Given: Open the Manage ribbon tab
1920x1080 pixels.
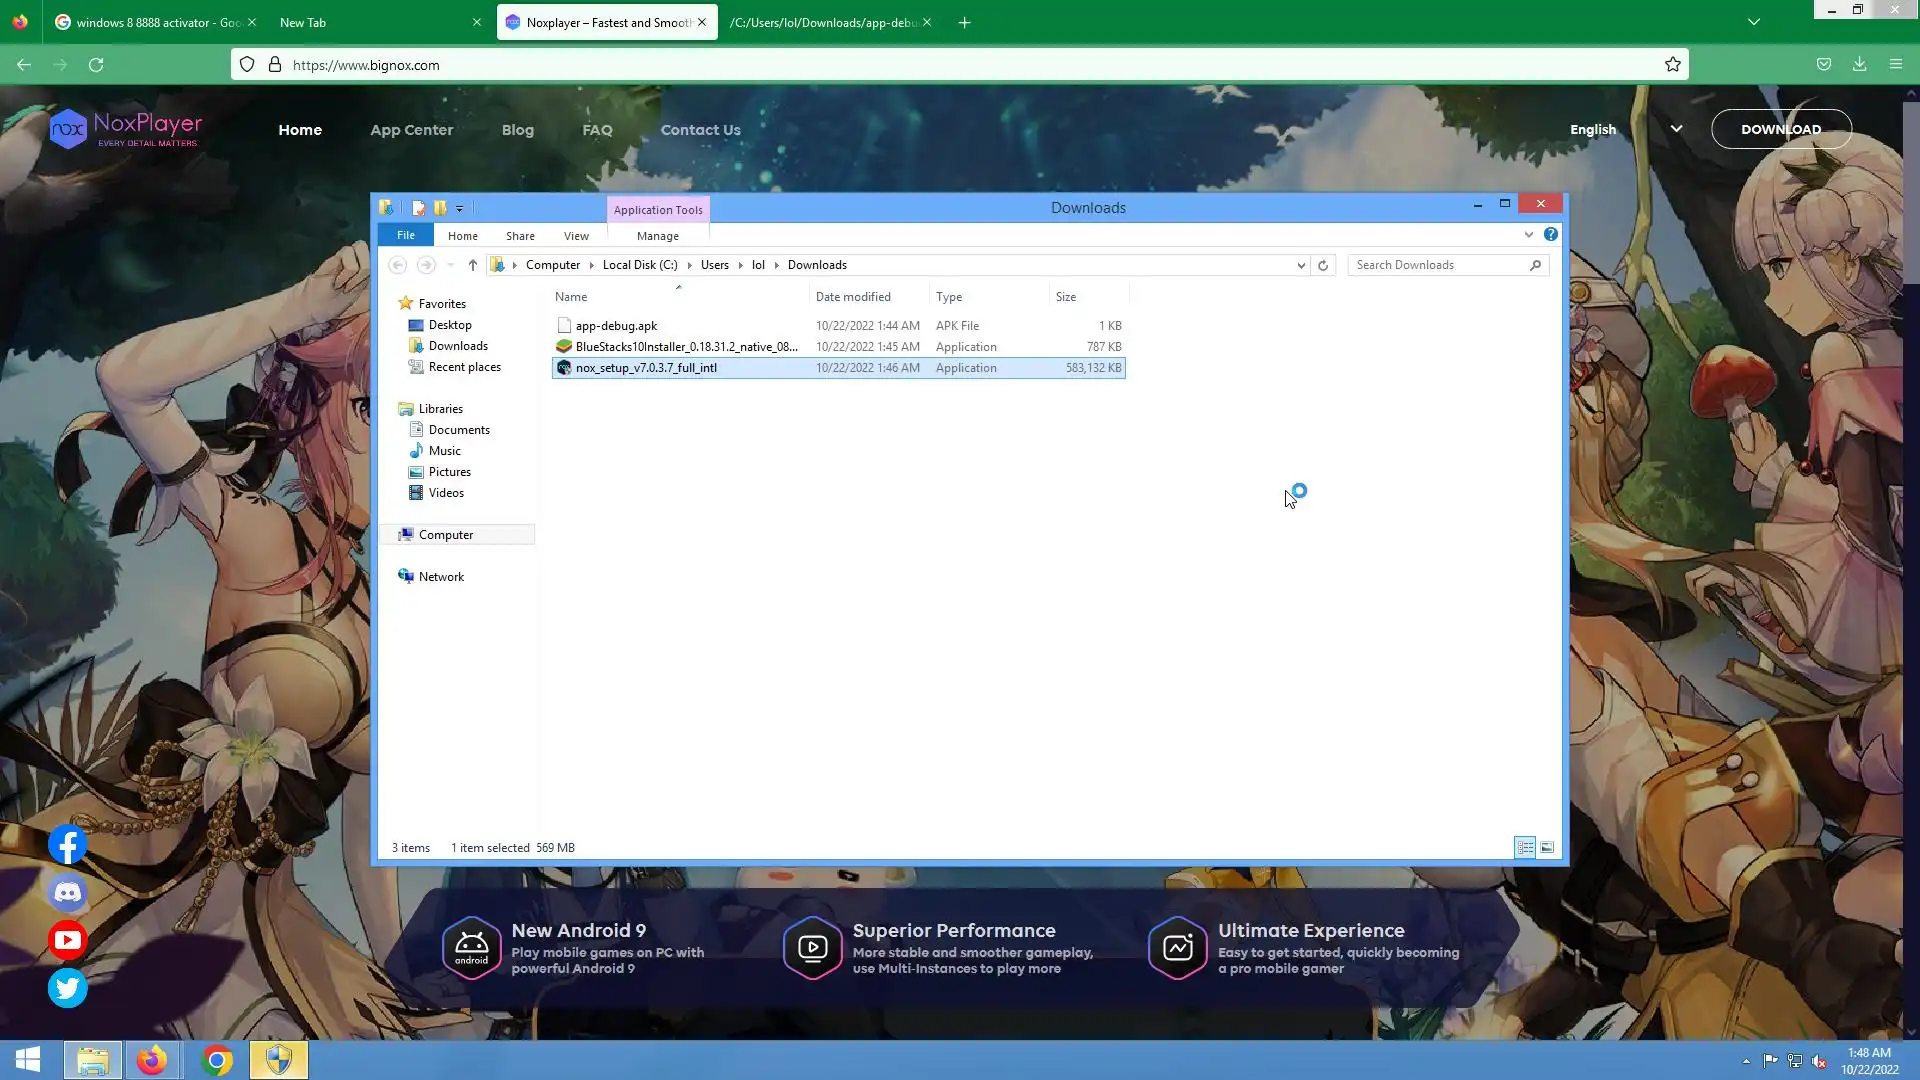Looking at the screenshot, I should click(x=657, y=236).
